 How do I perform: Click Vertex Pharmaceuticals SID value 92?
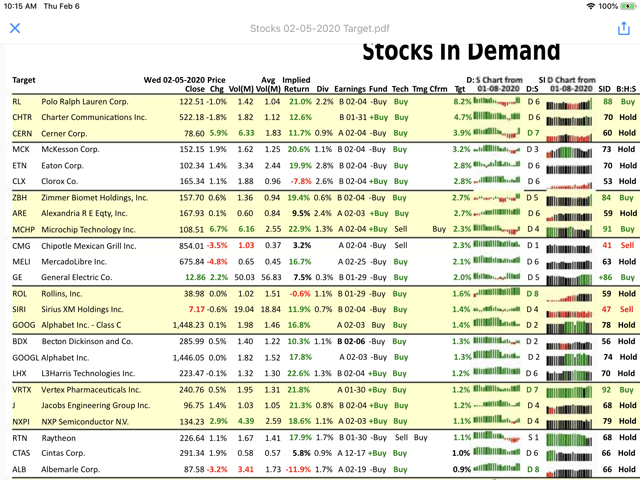pos(607,390)
